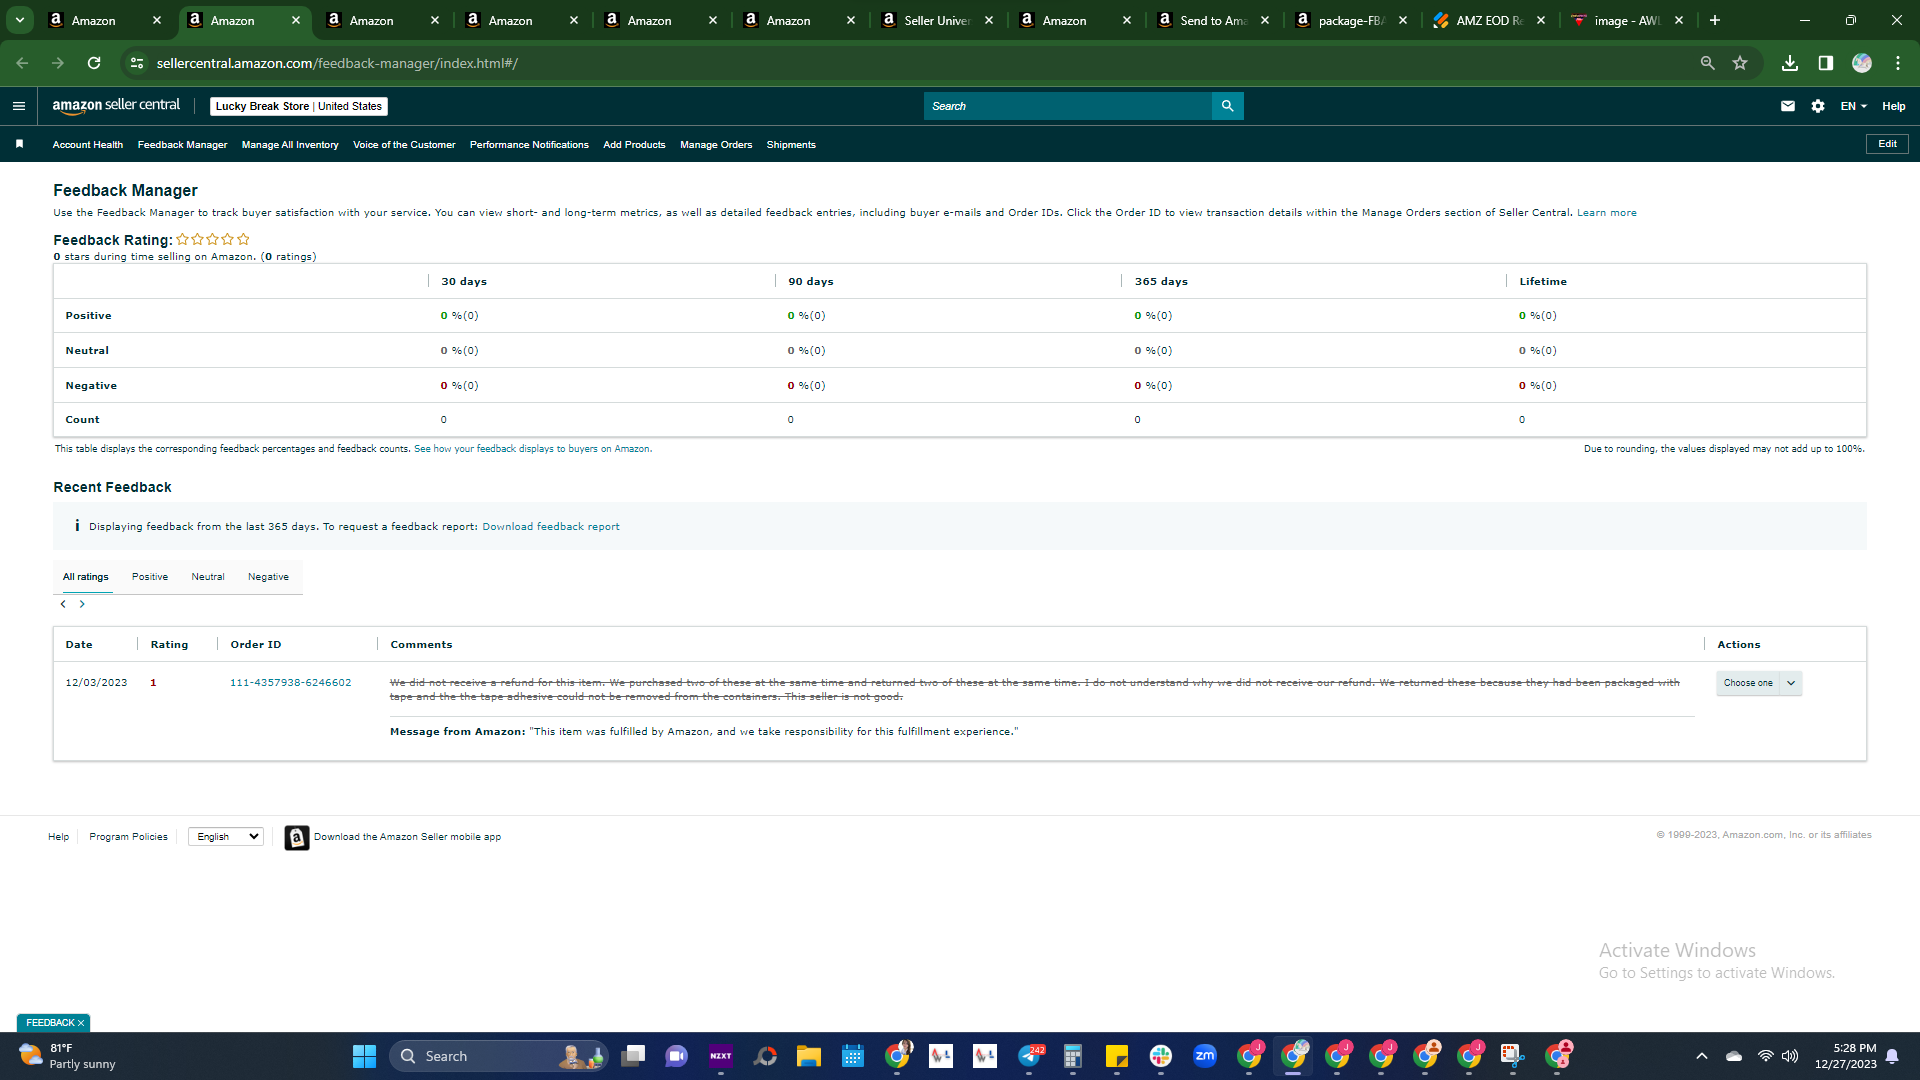Open the English footer language selector

pyautogui.click(x=226, y=837)
